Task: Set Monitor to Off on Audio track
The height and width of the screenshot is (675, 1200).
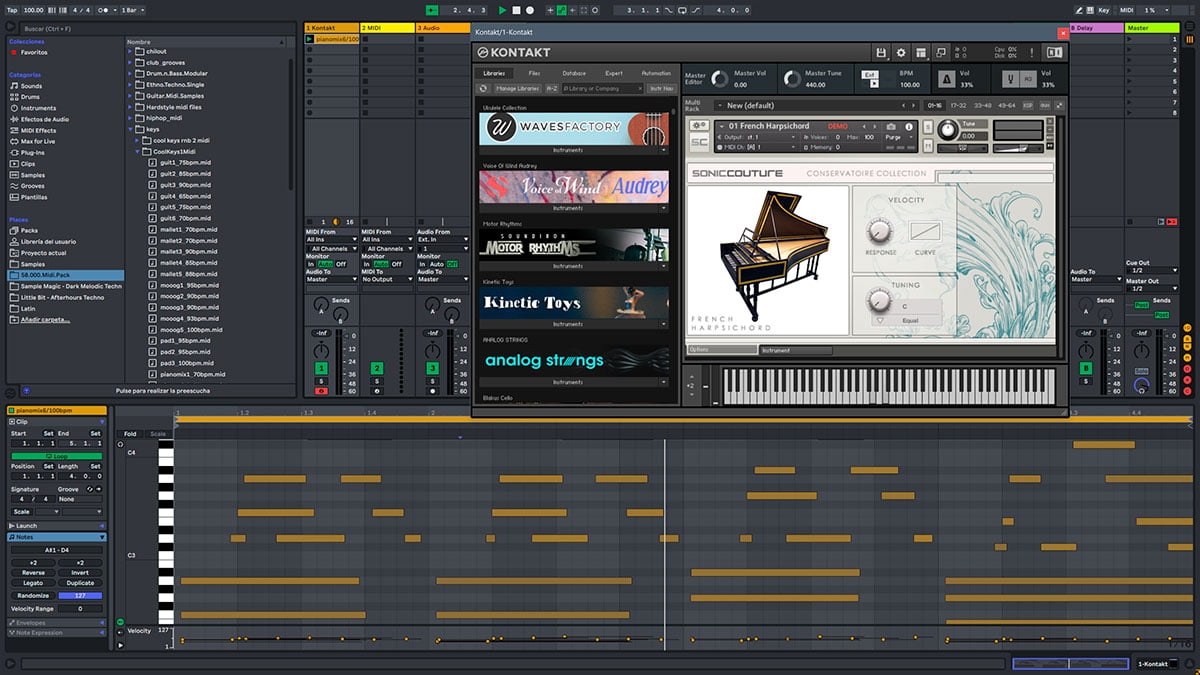Action: tap(453, 264)
